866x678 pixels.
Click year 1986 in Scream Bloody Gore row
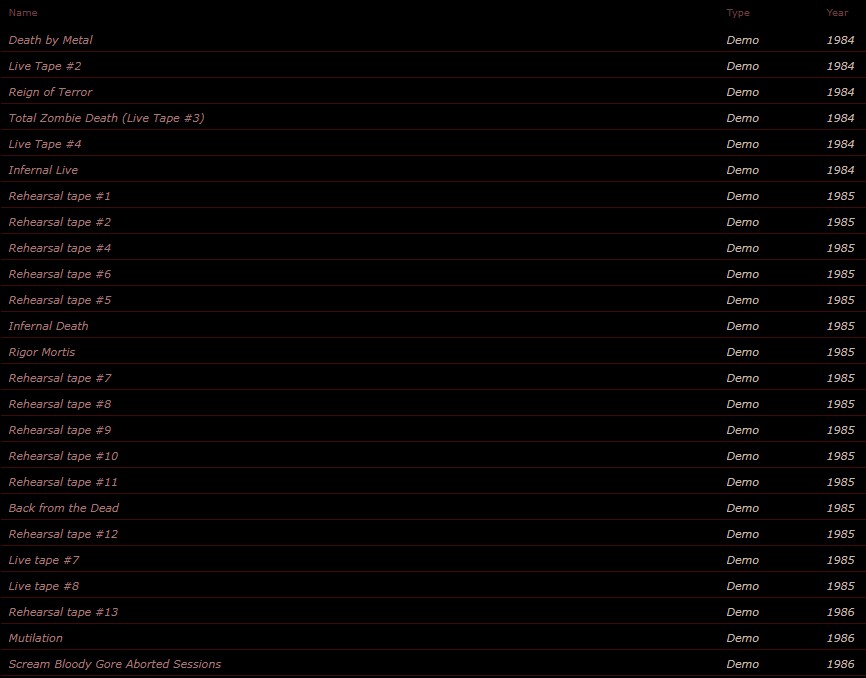(840, 664)
